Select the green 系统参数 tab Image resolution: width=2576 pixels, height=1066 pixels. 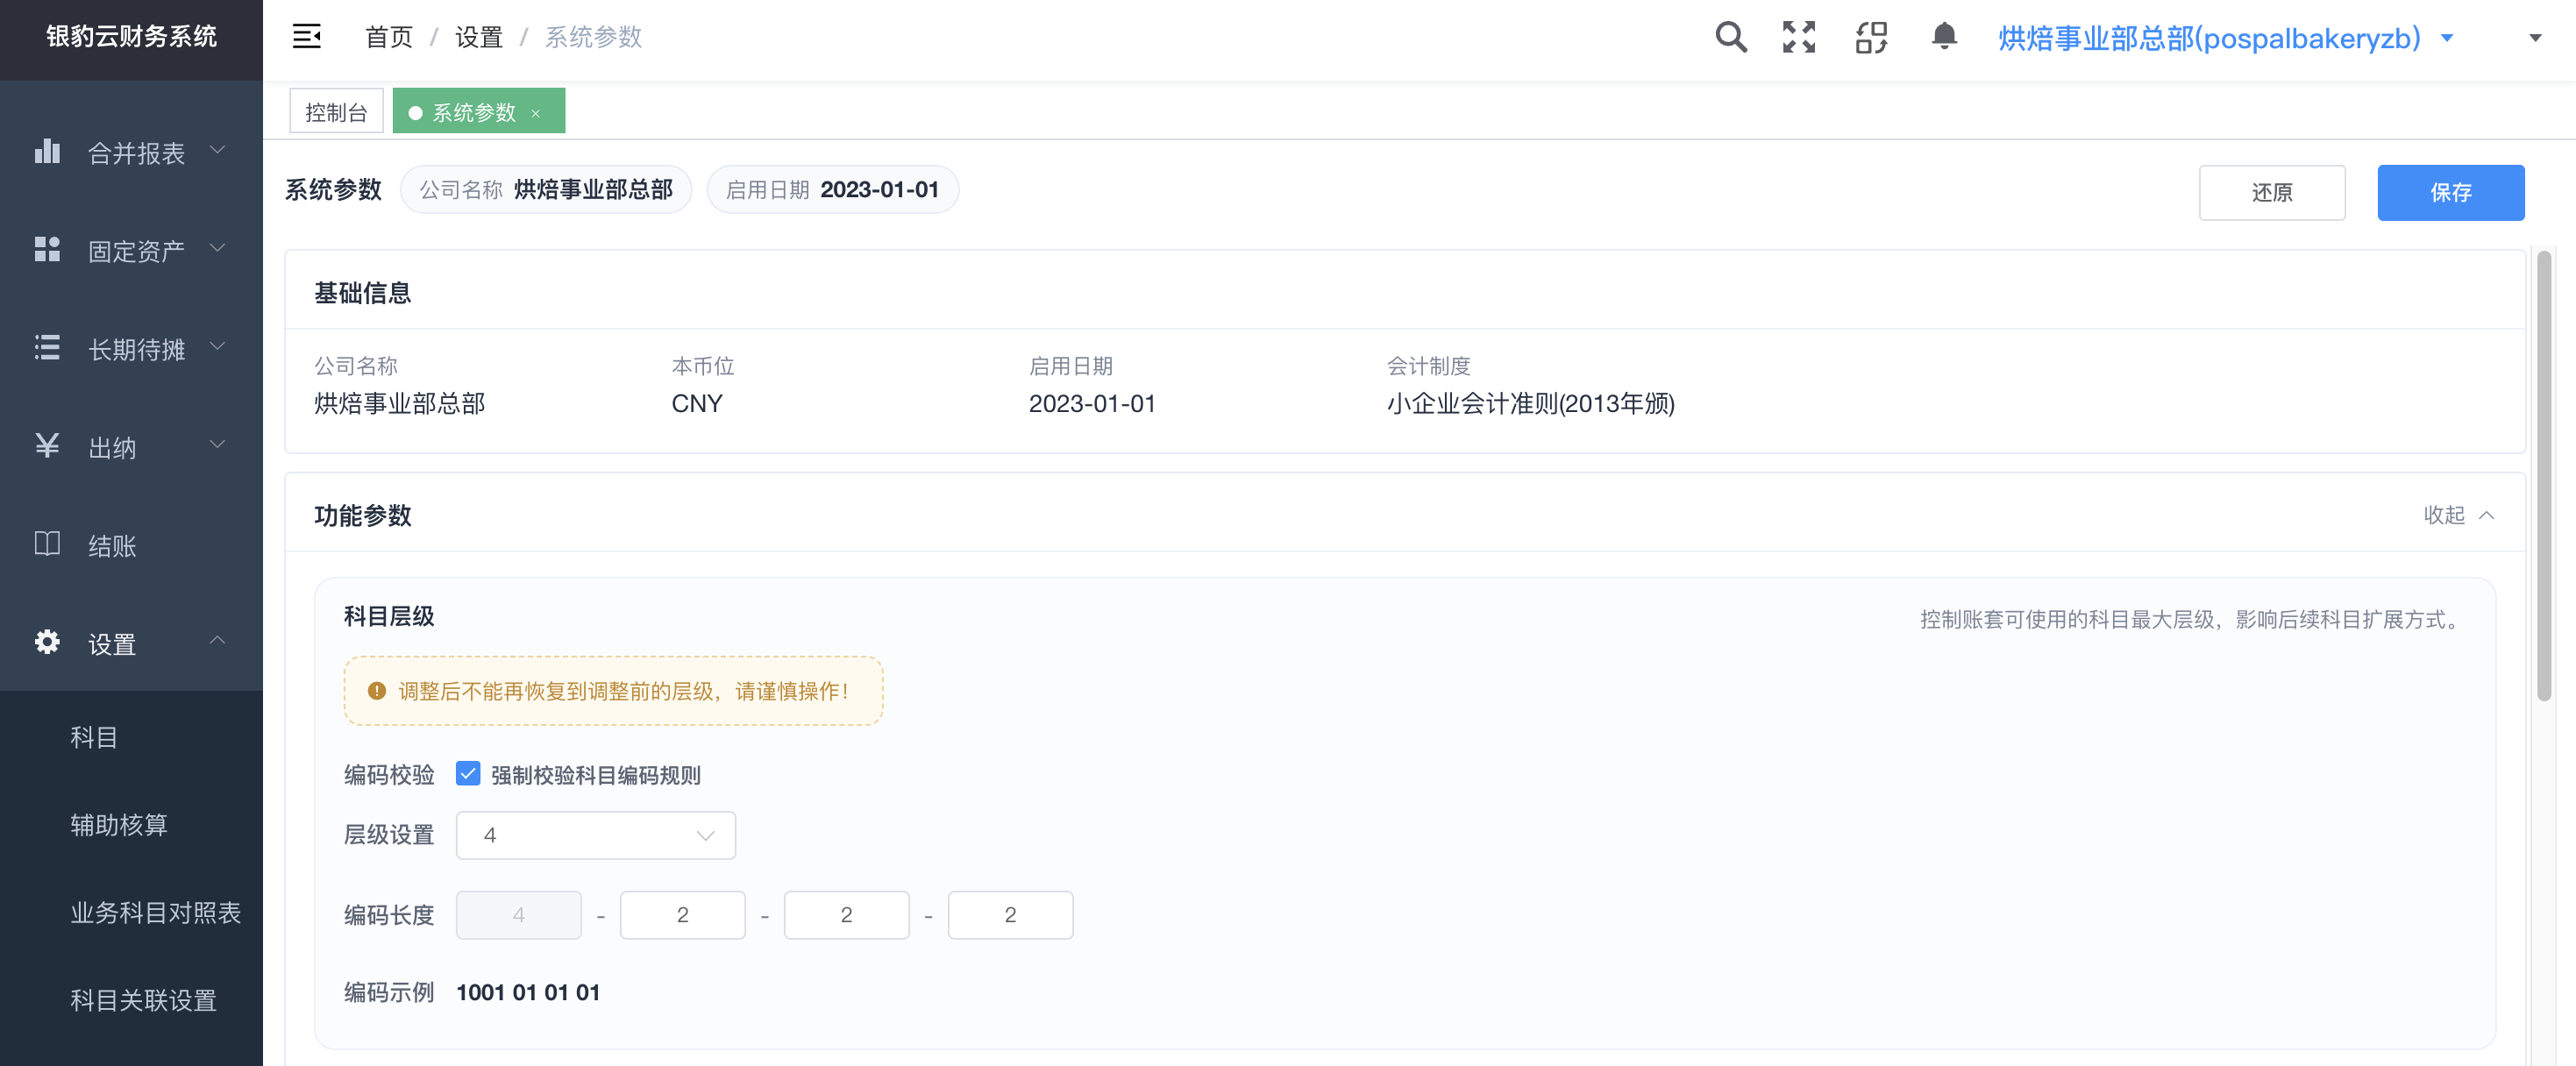(478, 111)
